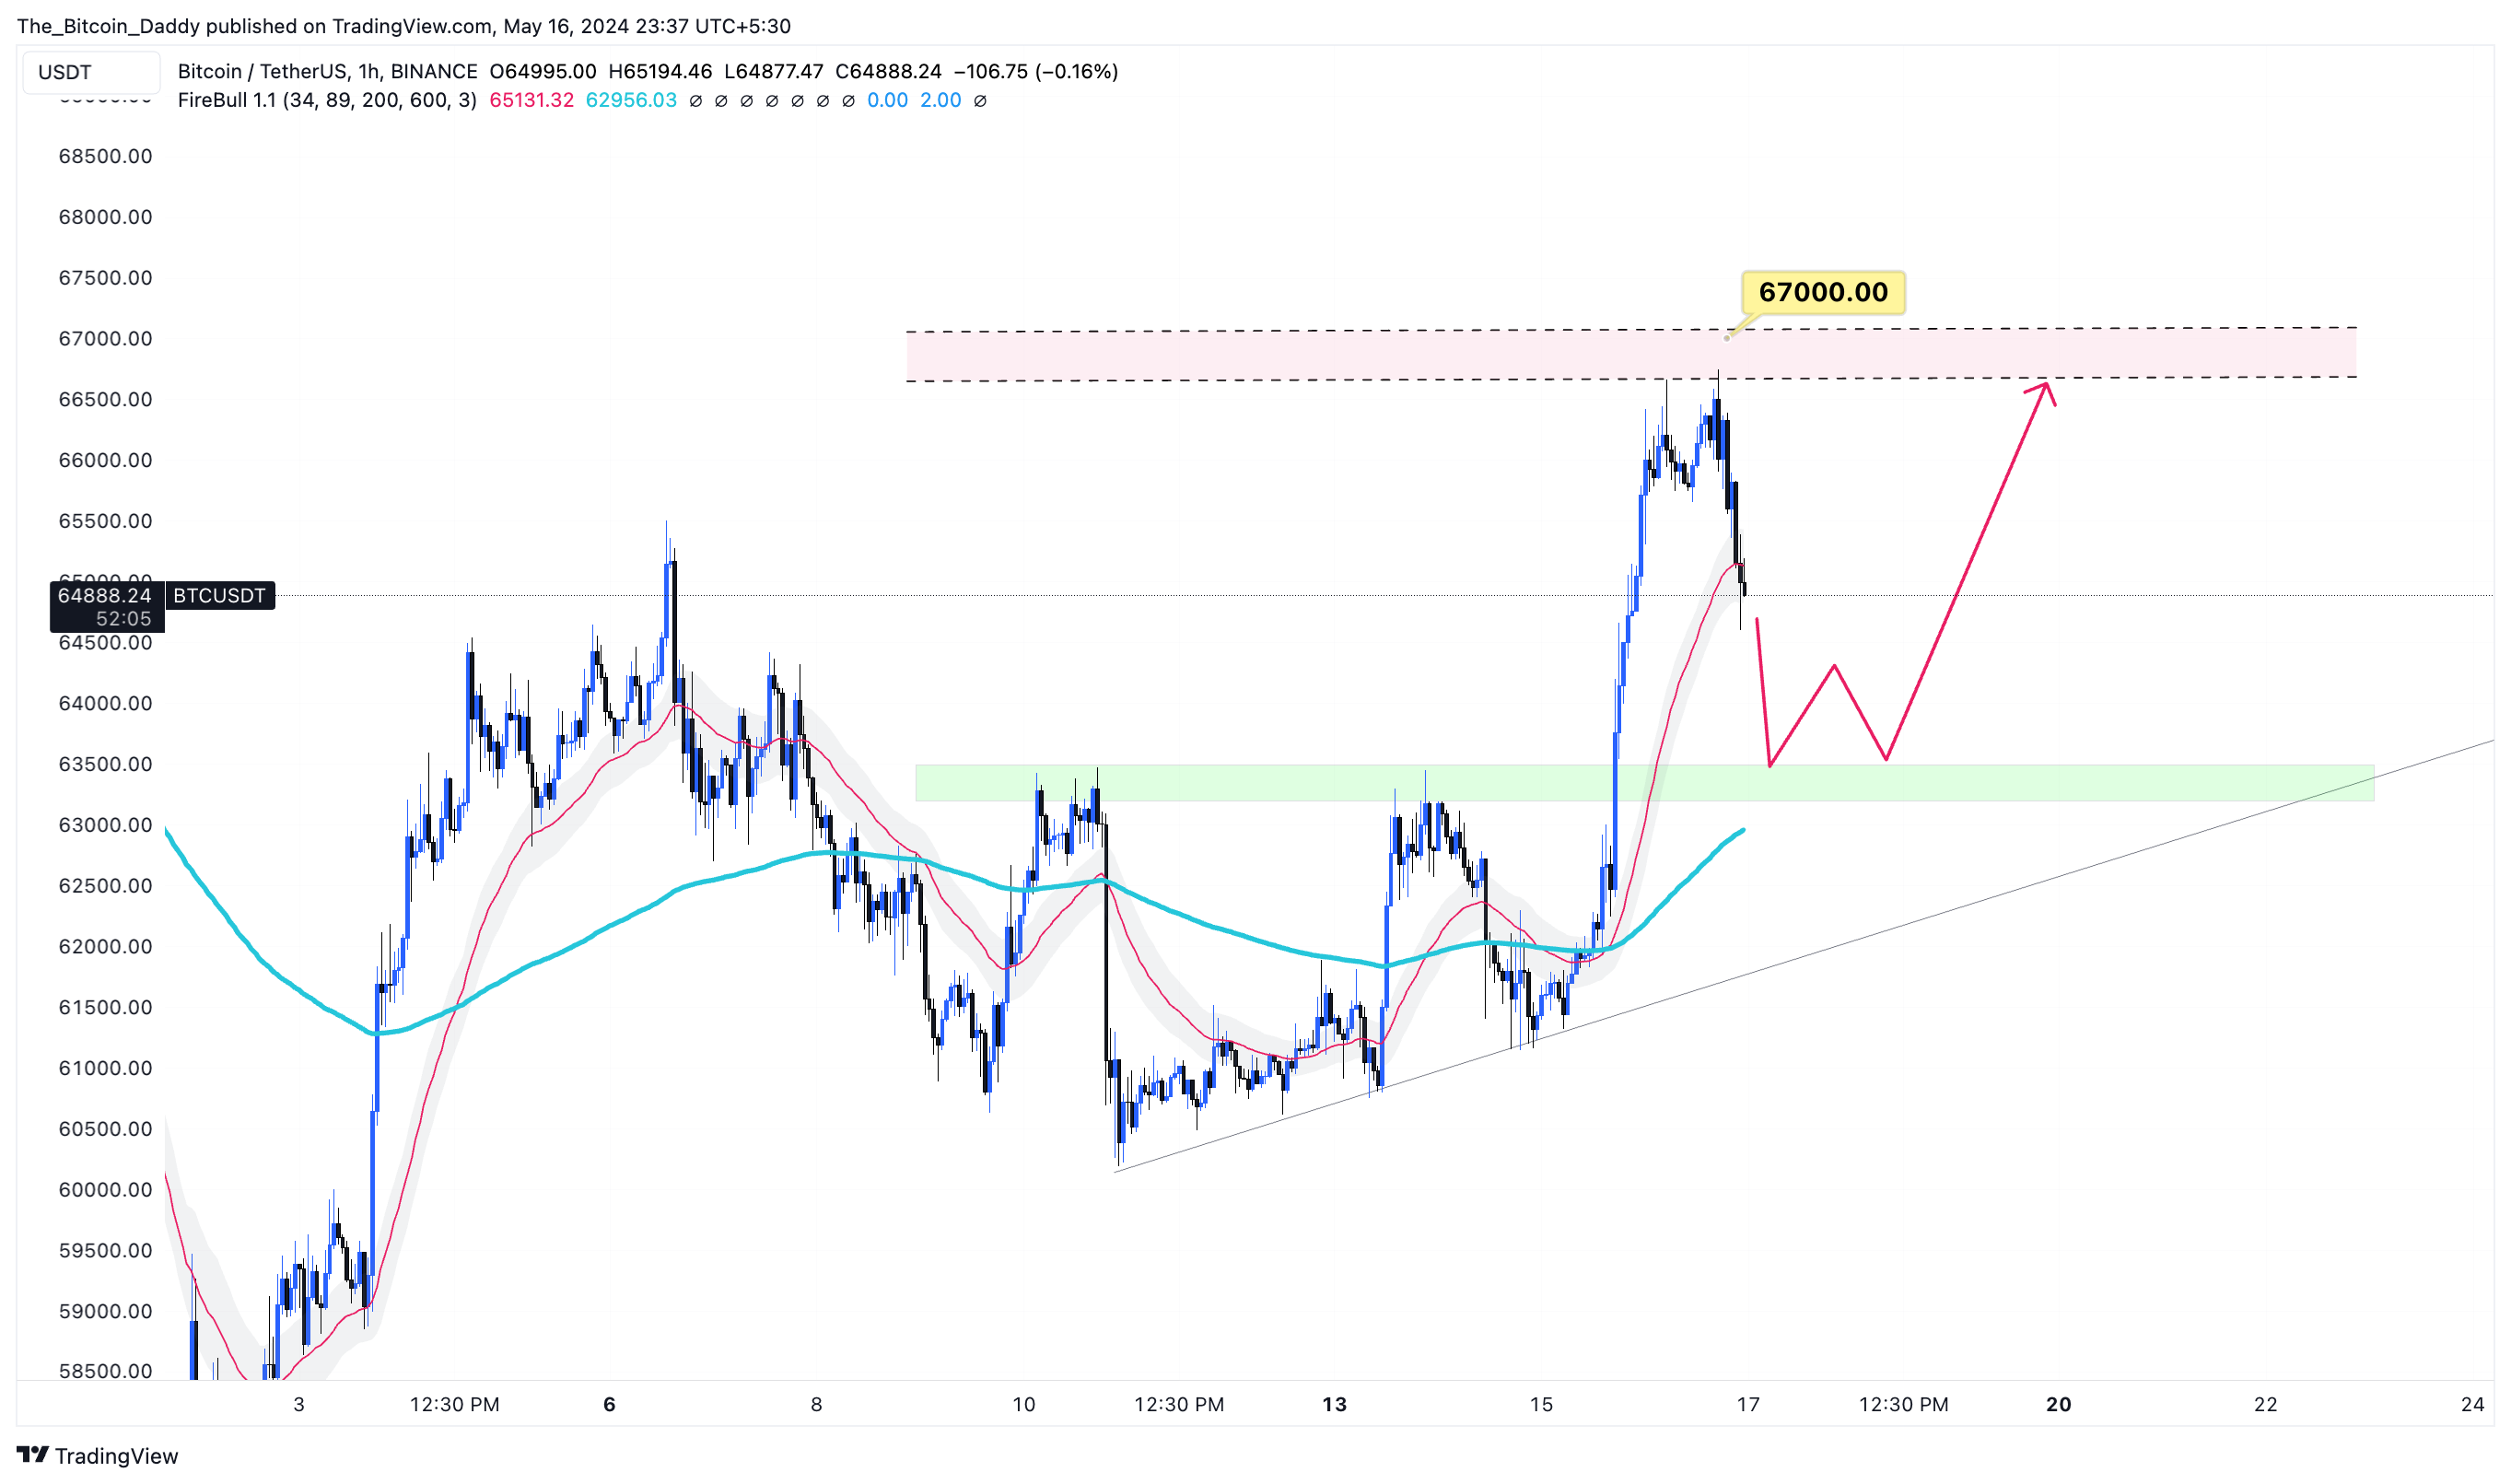
Task: Click the date label 15 on time axis
Action: coord(1541,1404)
